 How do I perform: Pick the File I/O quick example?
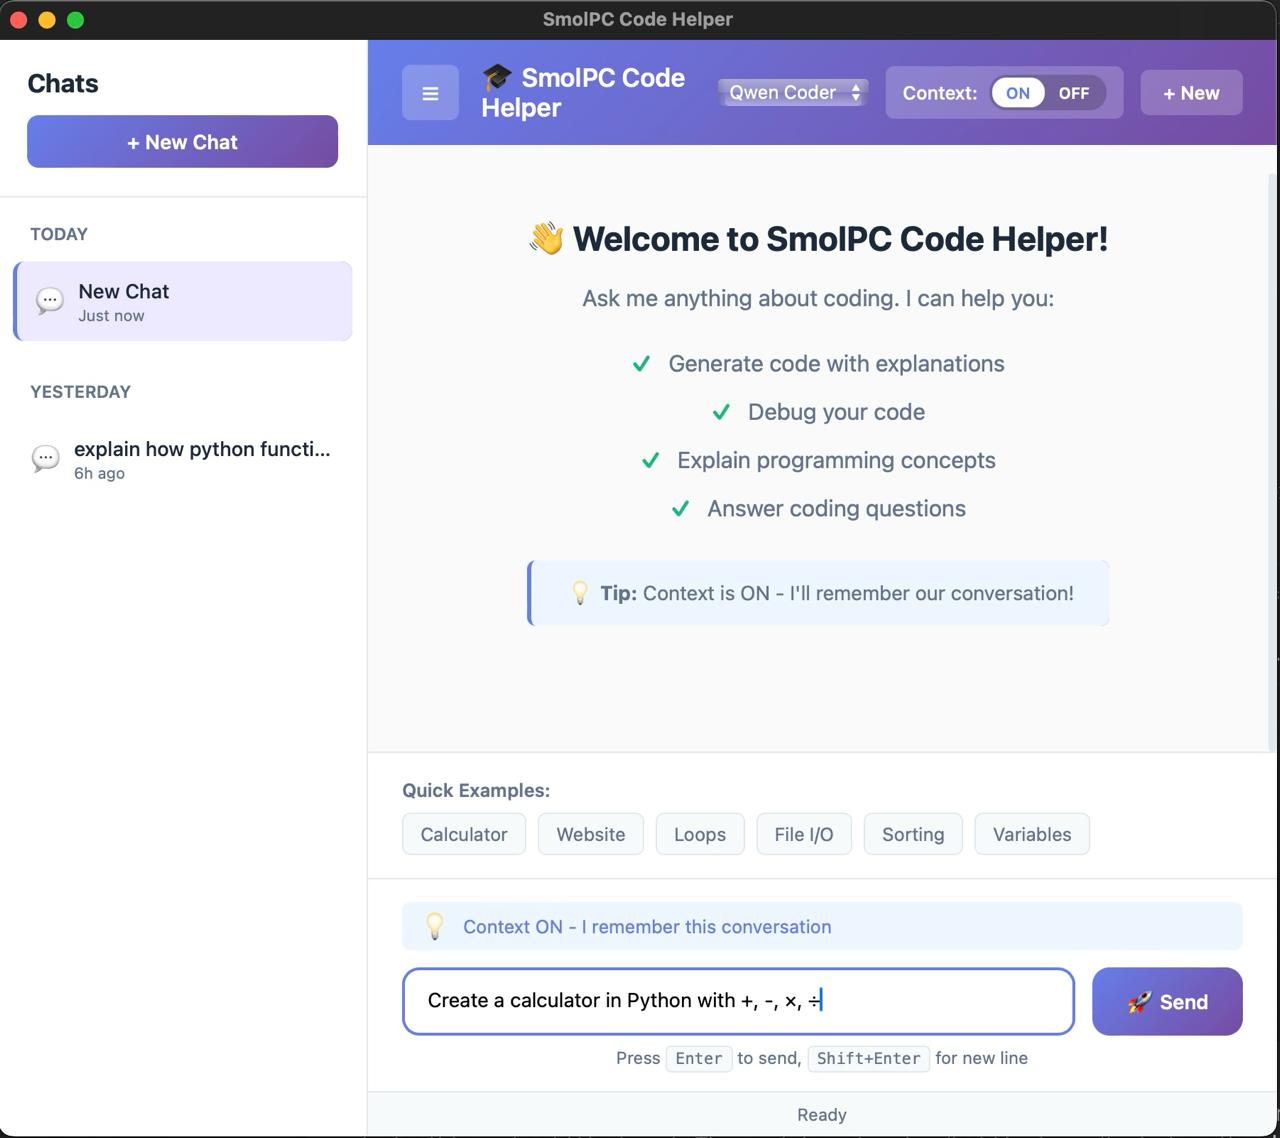804,834
